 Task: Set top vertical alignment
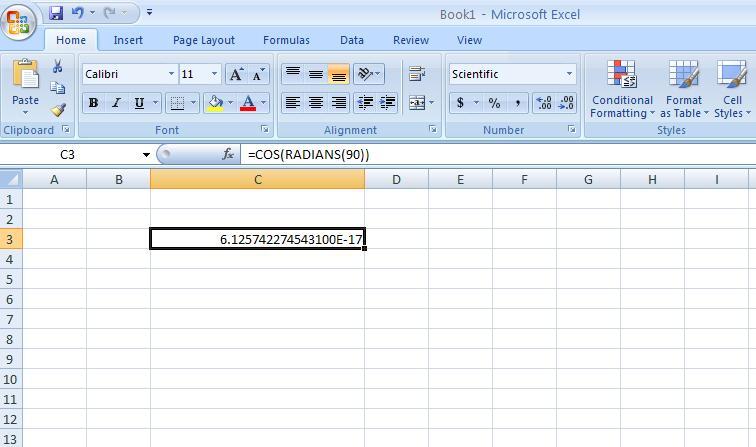(x=293, y=74)
